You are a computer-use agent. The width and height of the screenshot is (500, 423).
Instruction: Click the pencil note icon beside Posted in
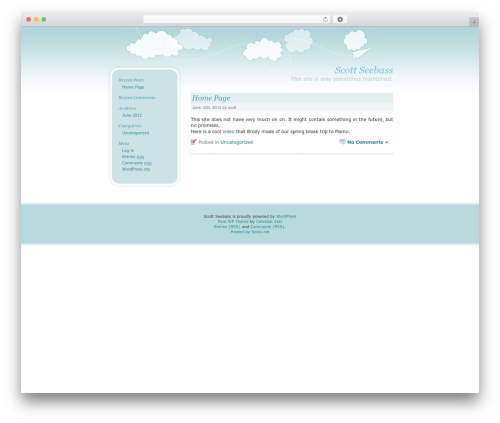[x=194, y=142]
